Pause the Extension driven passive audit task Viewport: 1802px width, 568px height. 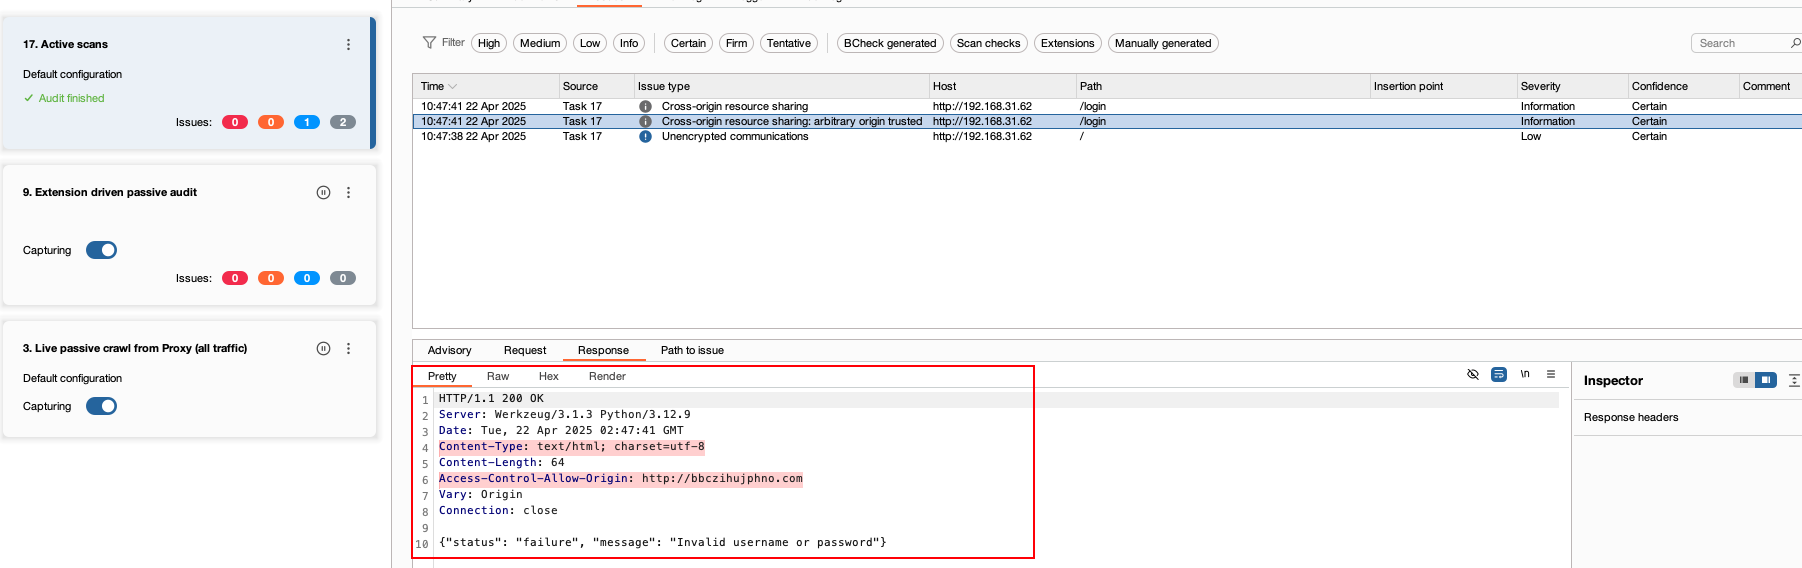pos(323,192)
